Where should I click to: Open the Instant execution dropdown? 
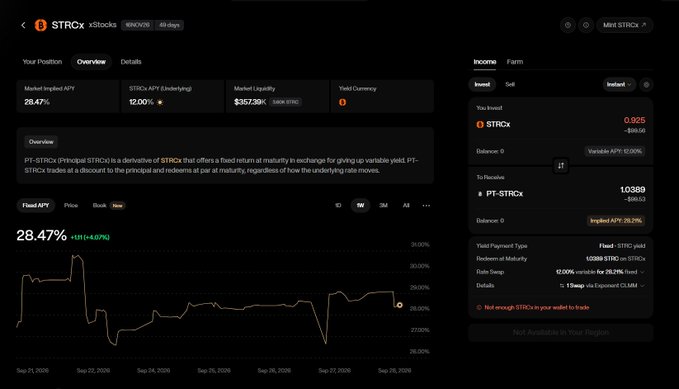(619, 84)
